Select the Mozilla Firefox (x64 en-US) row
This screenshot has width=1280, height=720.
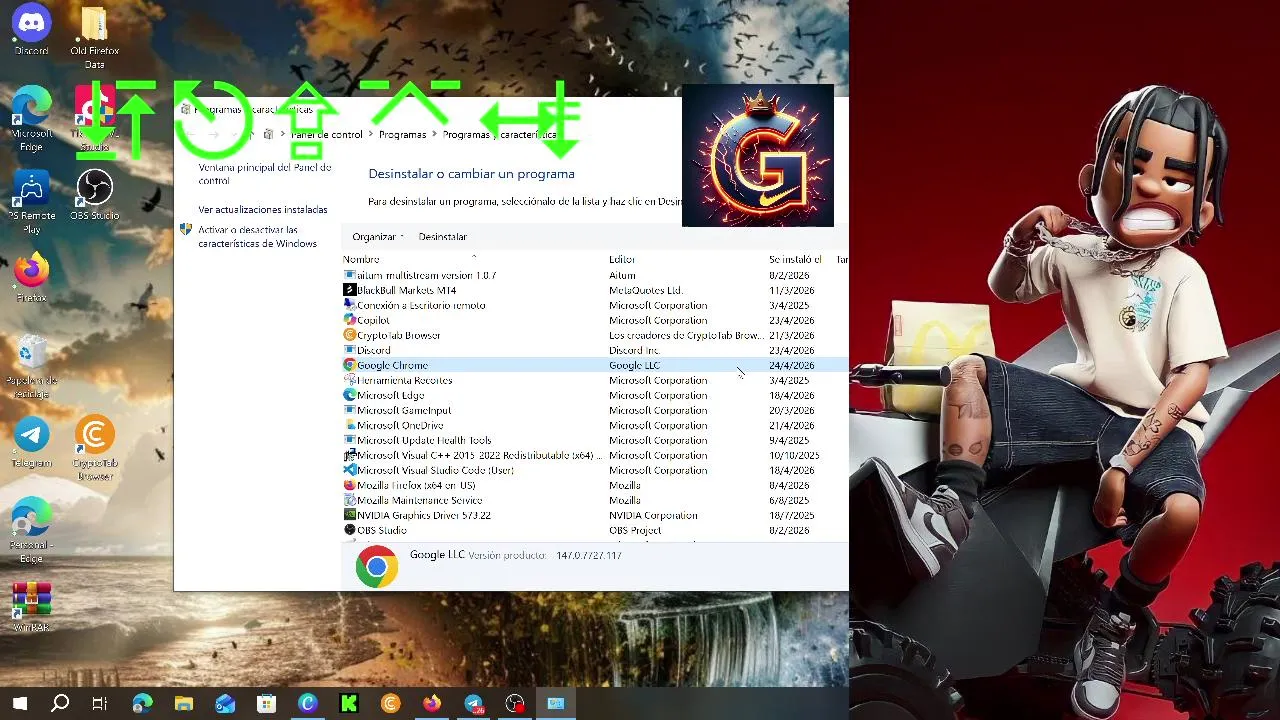tap(595, 485)
